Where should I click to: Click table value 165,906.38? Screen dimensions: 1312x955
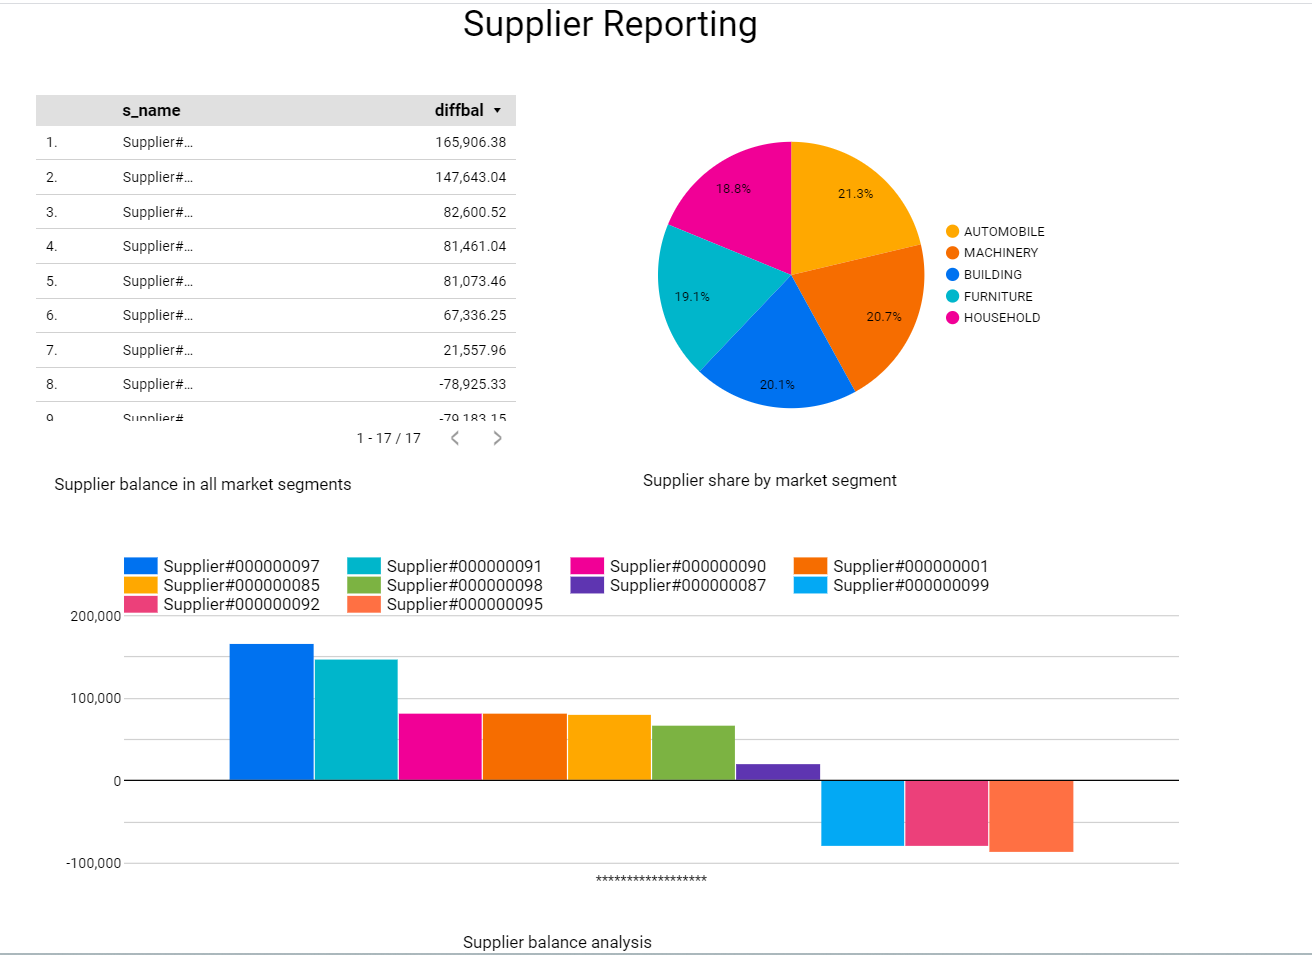470,142
